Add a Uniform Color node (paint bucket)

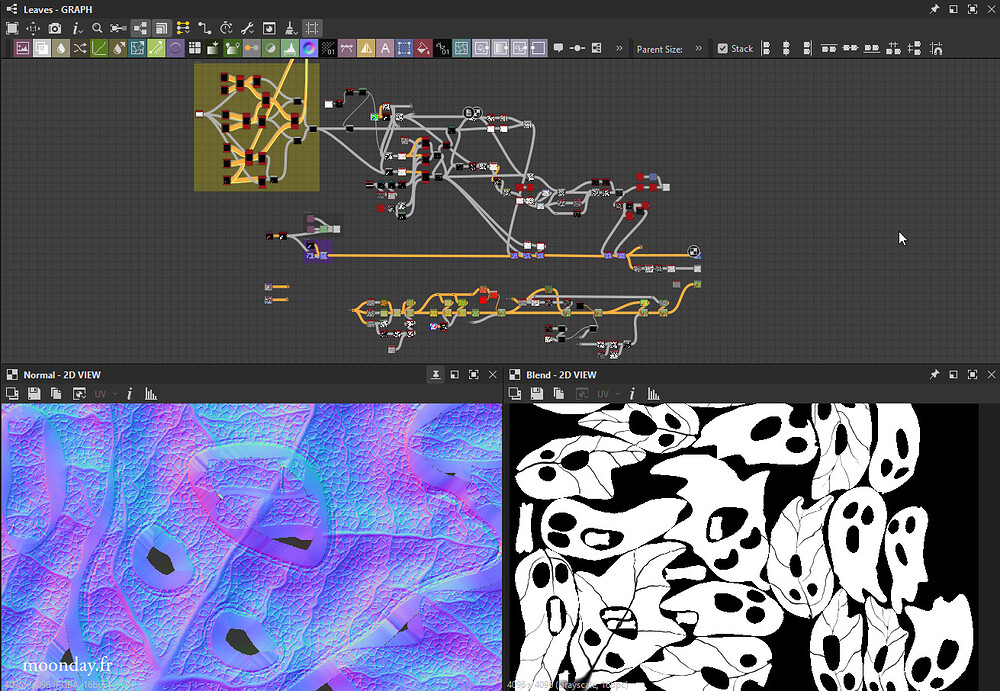tap(423, 48)
